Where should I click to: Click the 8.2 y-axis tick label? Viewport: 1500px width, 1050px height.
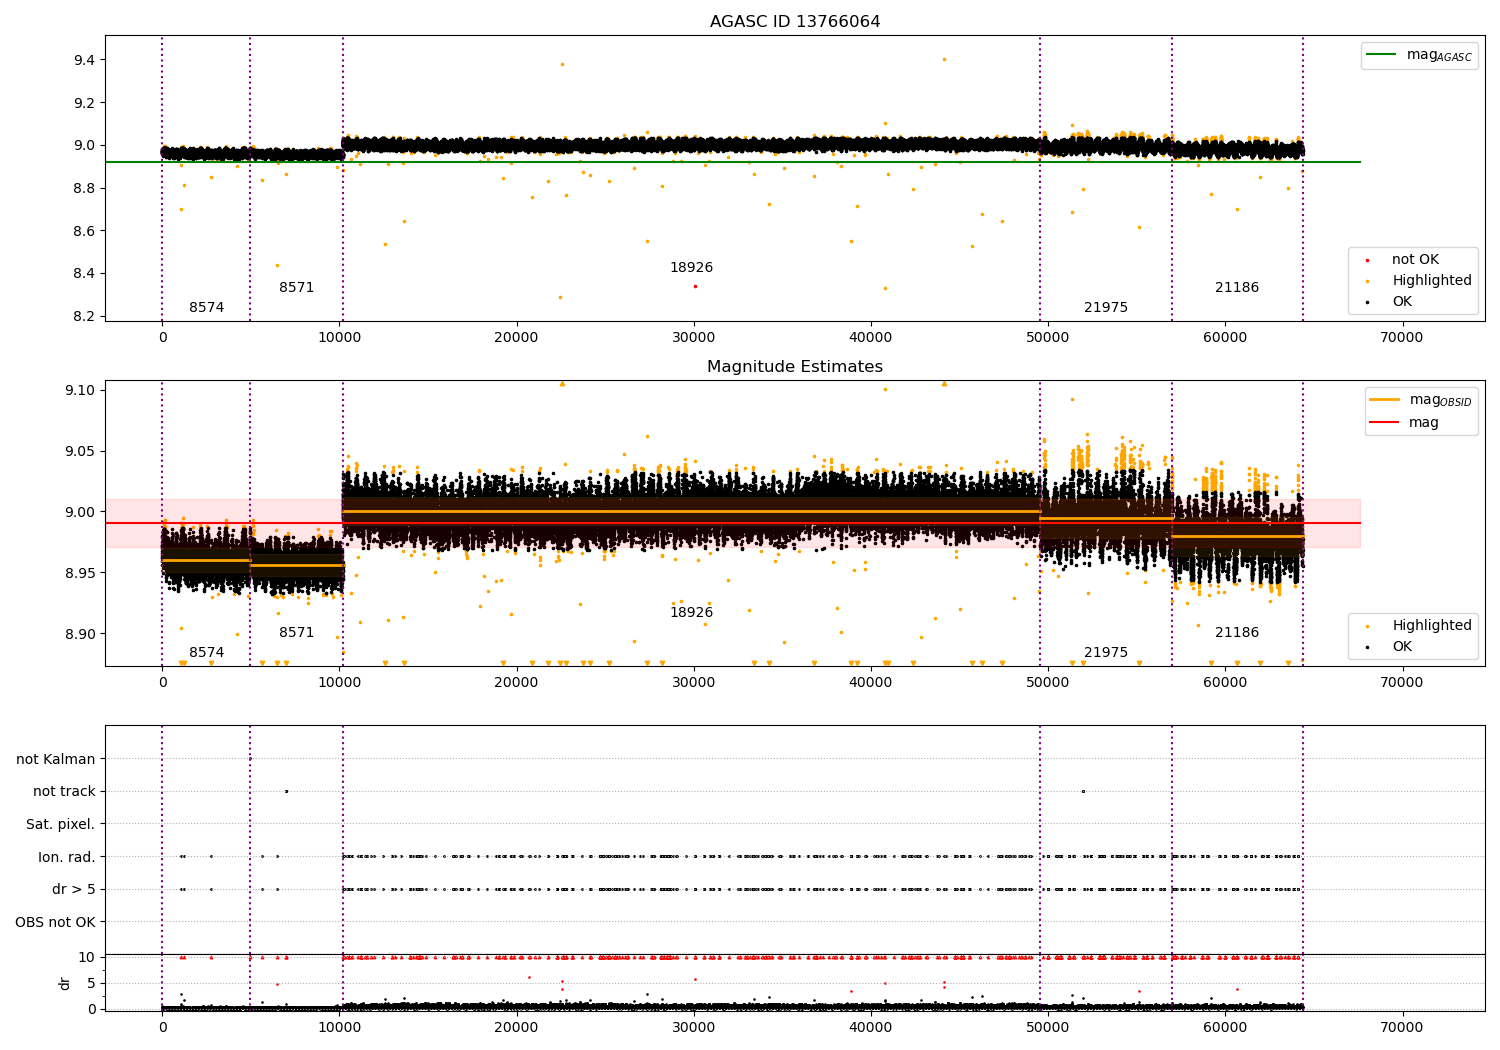tap(84, 317)
